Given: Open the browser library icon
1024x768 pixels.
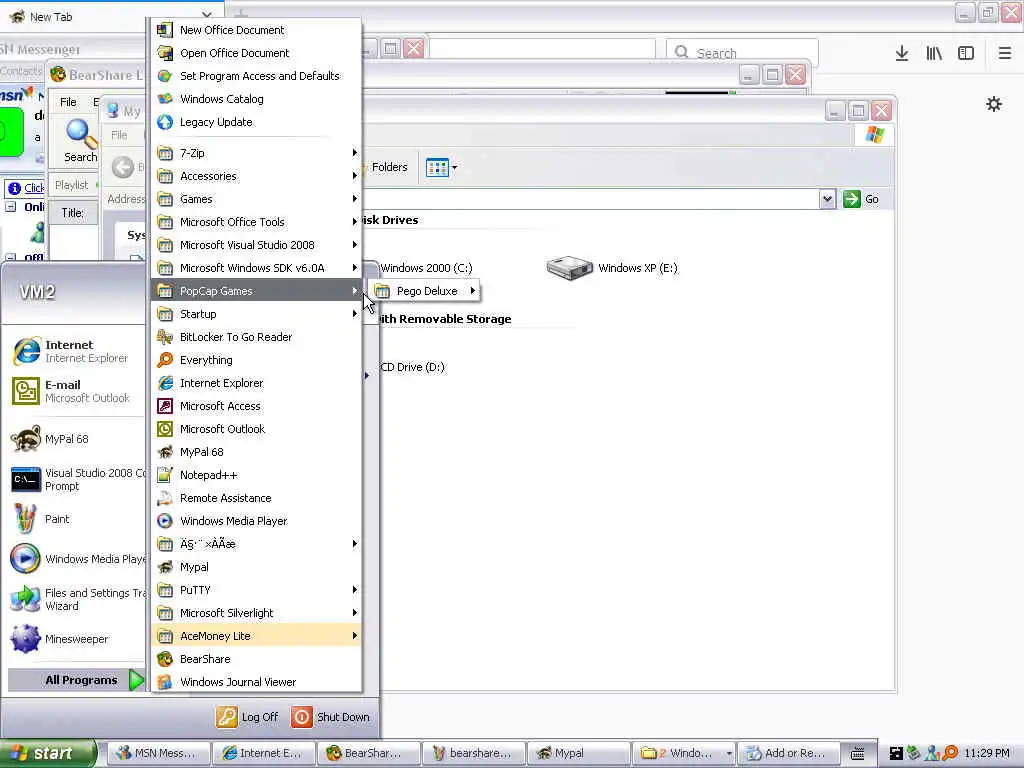Looking at the screenshot, I should [x=934, y=53].
